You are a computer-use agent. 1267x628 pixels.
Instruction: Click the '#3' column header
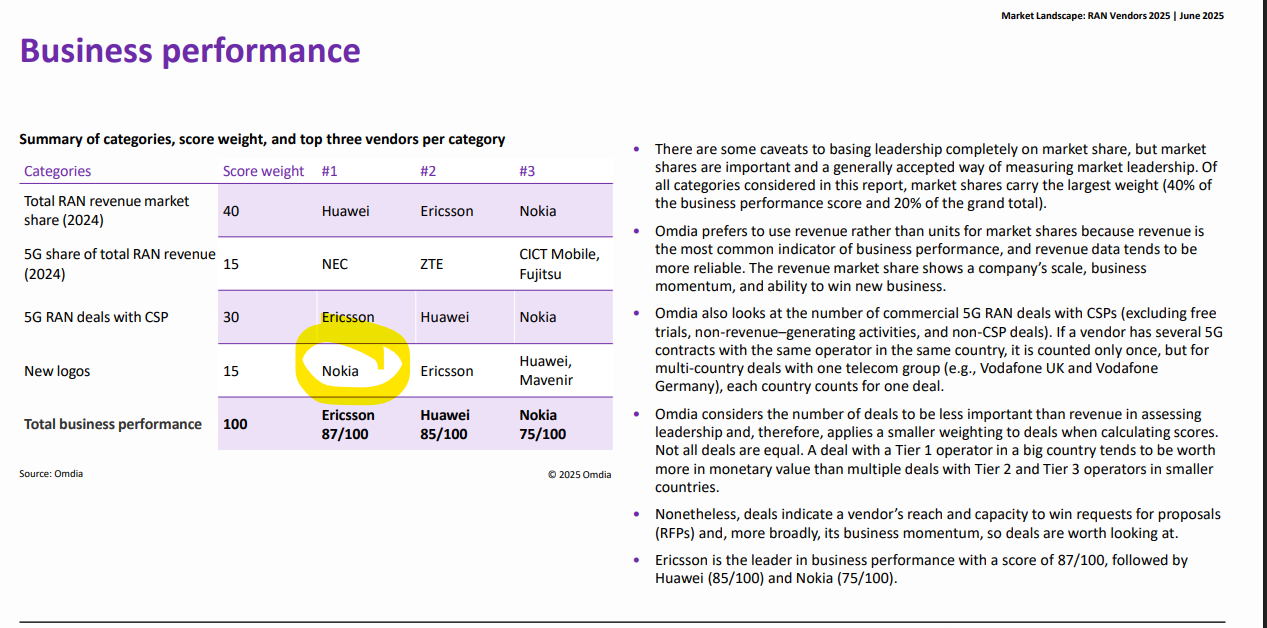tap(527, 171)
